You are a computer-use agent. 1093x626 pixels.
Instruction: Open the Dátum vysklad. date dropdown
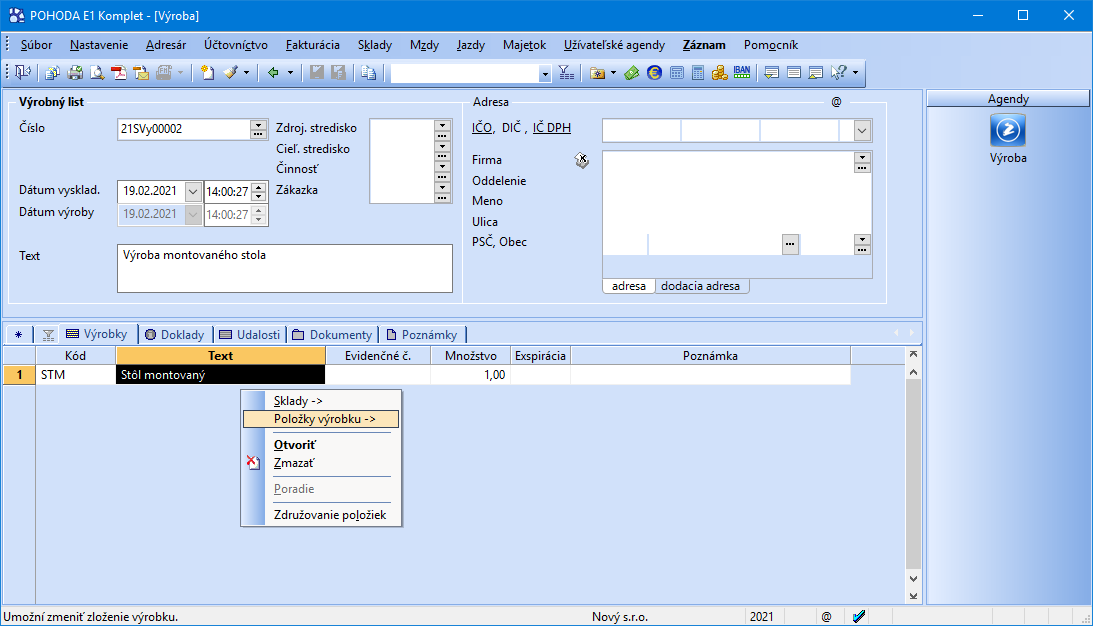point(192,191)
